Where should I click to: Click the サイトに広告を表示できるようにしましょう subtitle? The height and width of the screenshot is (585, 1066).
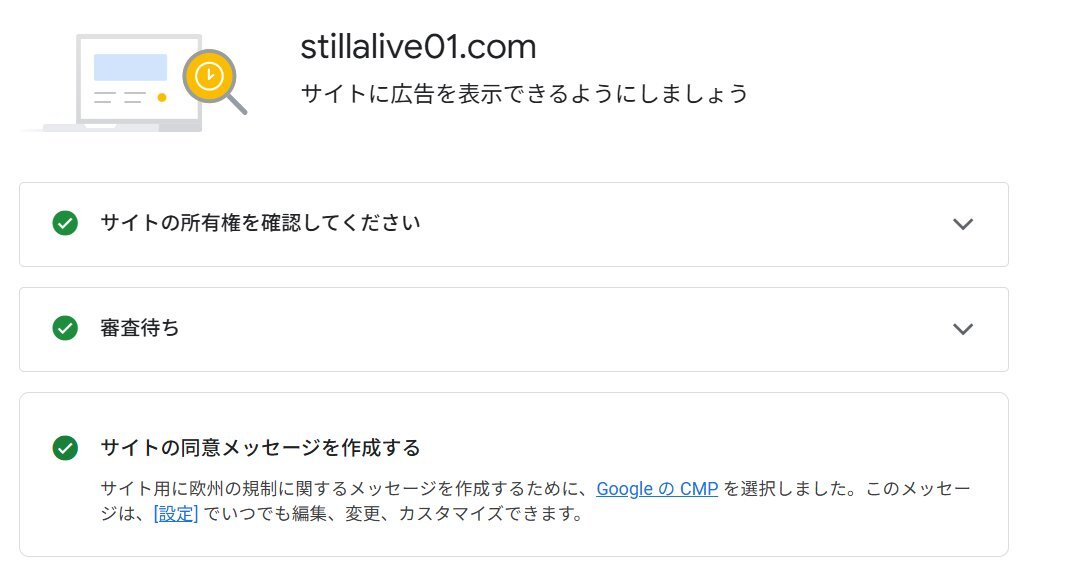pos(524,93)
